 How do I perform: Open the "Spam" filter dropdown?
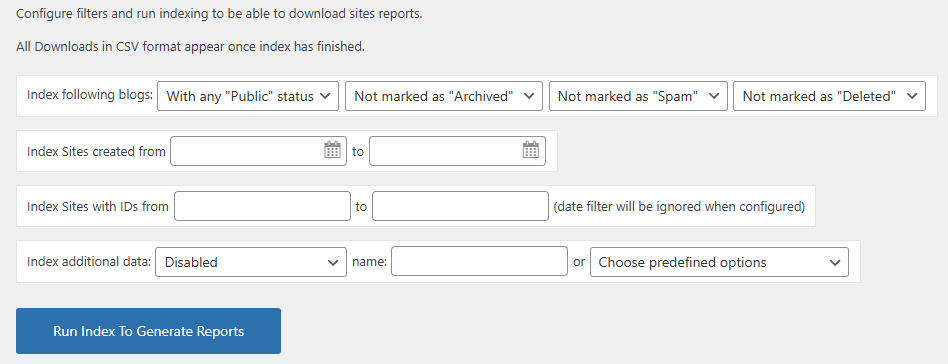(638, 96)
